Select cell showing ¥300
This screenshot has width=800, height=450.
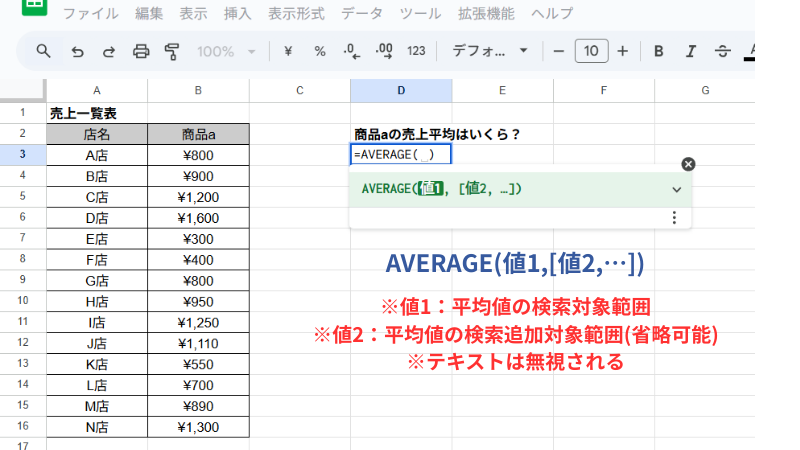click(x=198, y=239)
